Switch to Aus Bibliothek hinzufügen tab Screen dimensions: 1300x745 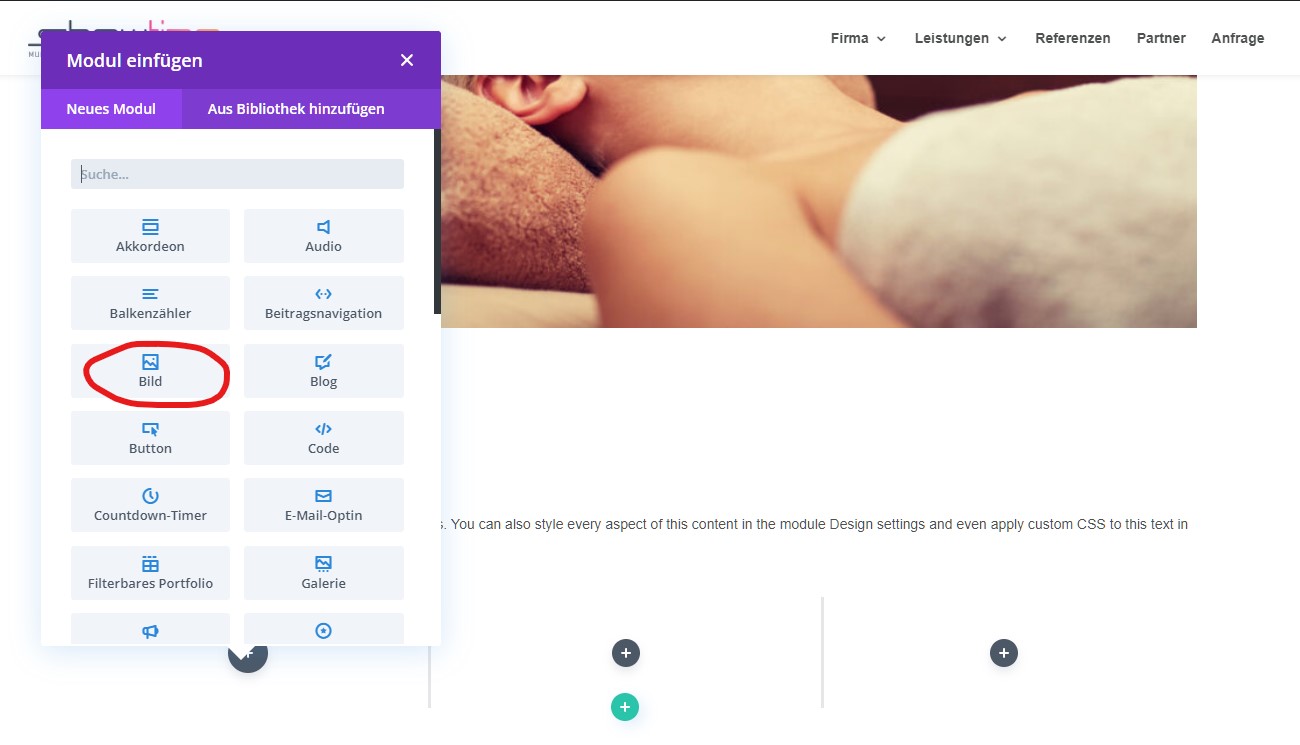pyautogui.click(x=296, y=109)
